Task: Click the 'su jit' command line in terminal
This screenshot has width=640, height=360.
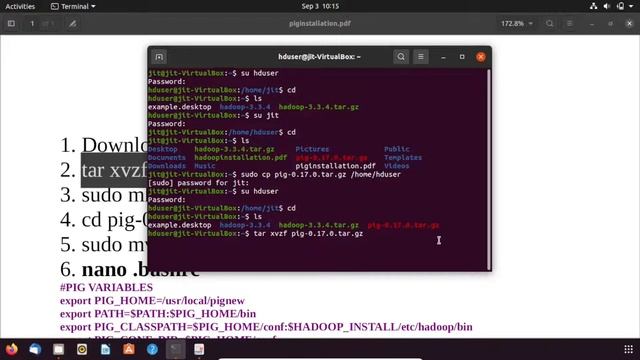Action: (x=266, y=116)
